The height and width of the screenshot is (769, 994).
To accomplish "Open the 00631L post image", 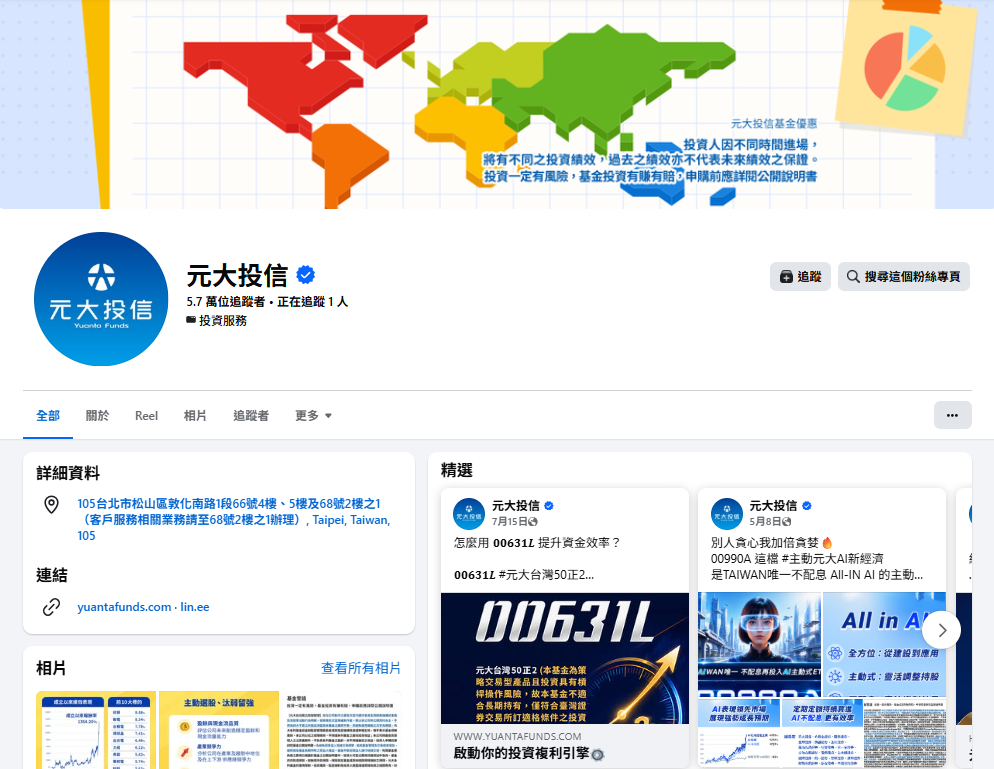I will (x=565, y=658).
